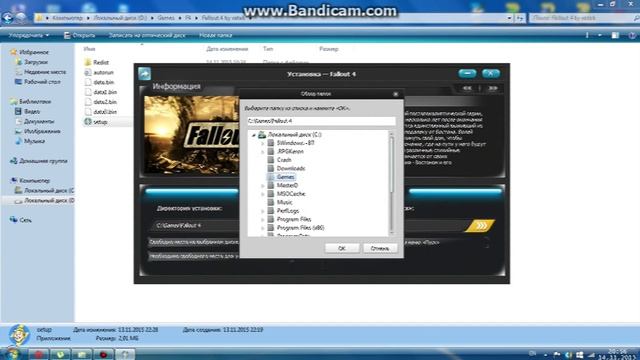Click the Explorer back navigation arrow

tap(7, 18)
